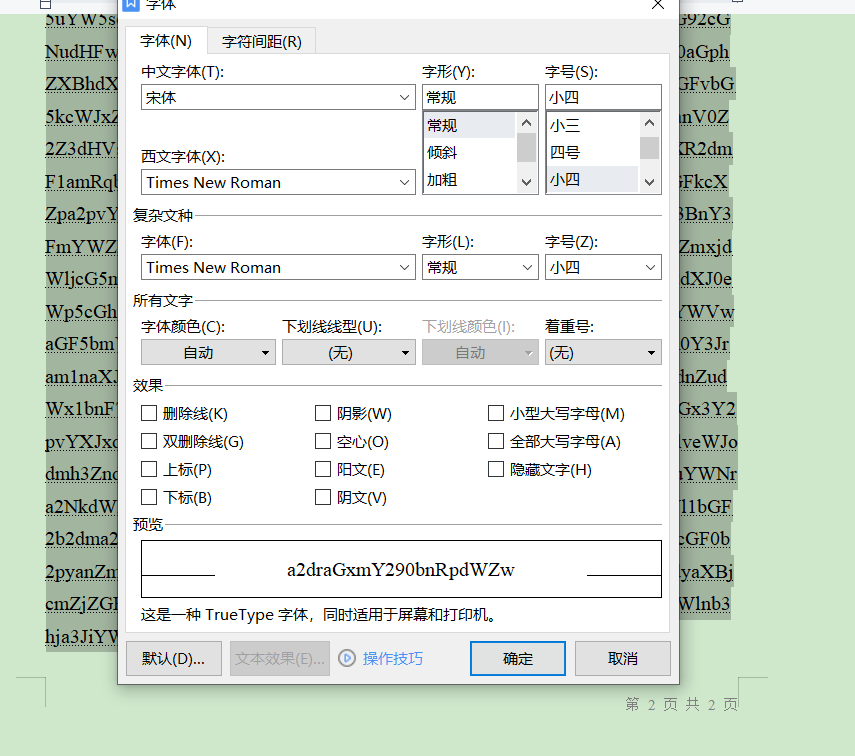
Task: Click the 字号 input field
Action: point(602,98)
